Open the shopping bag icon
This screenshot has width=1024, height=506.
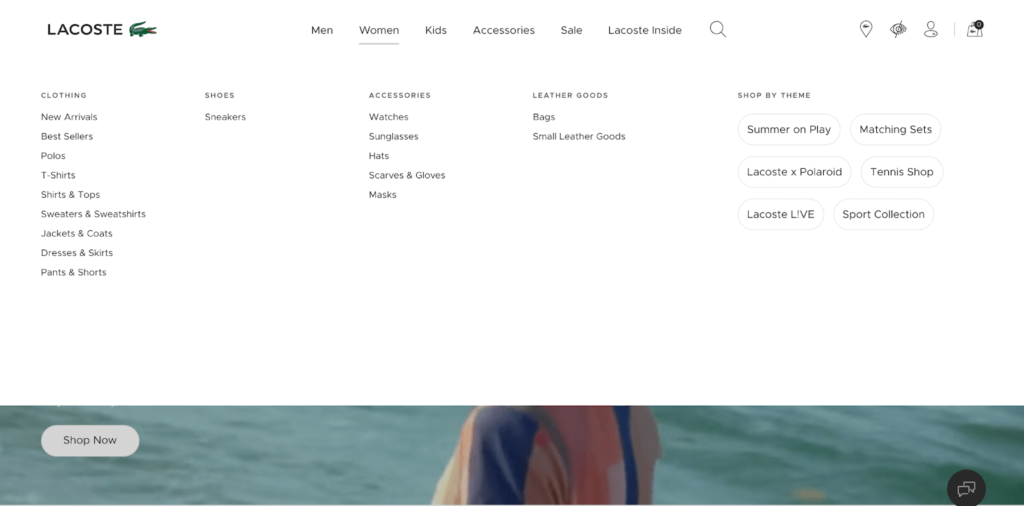[x=975, y=29]
